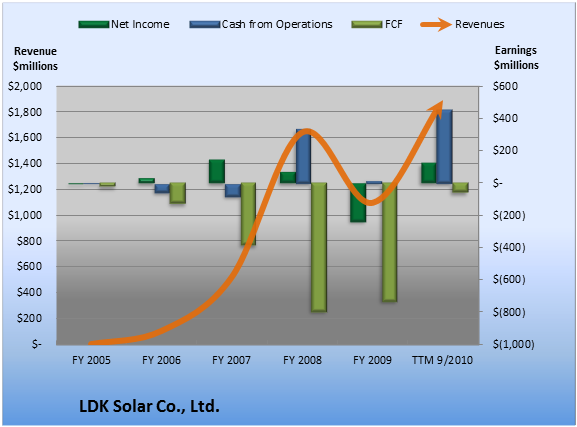
Task: Click the Net Income legend swatch
Action: tap(94, 25)
